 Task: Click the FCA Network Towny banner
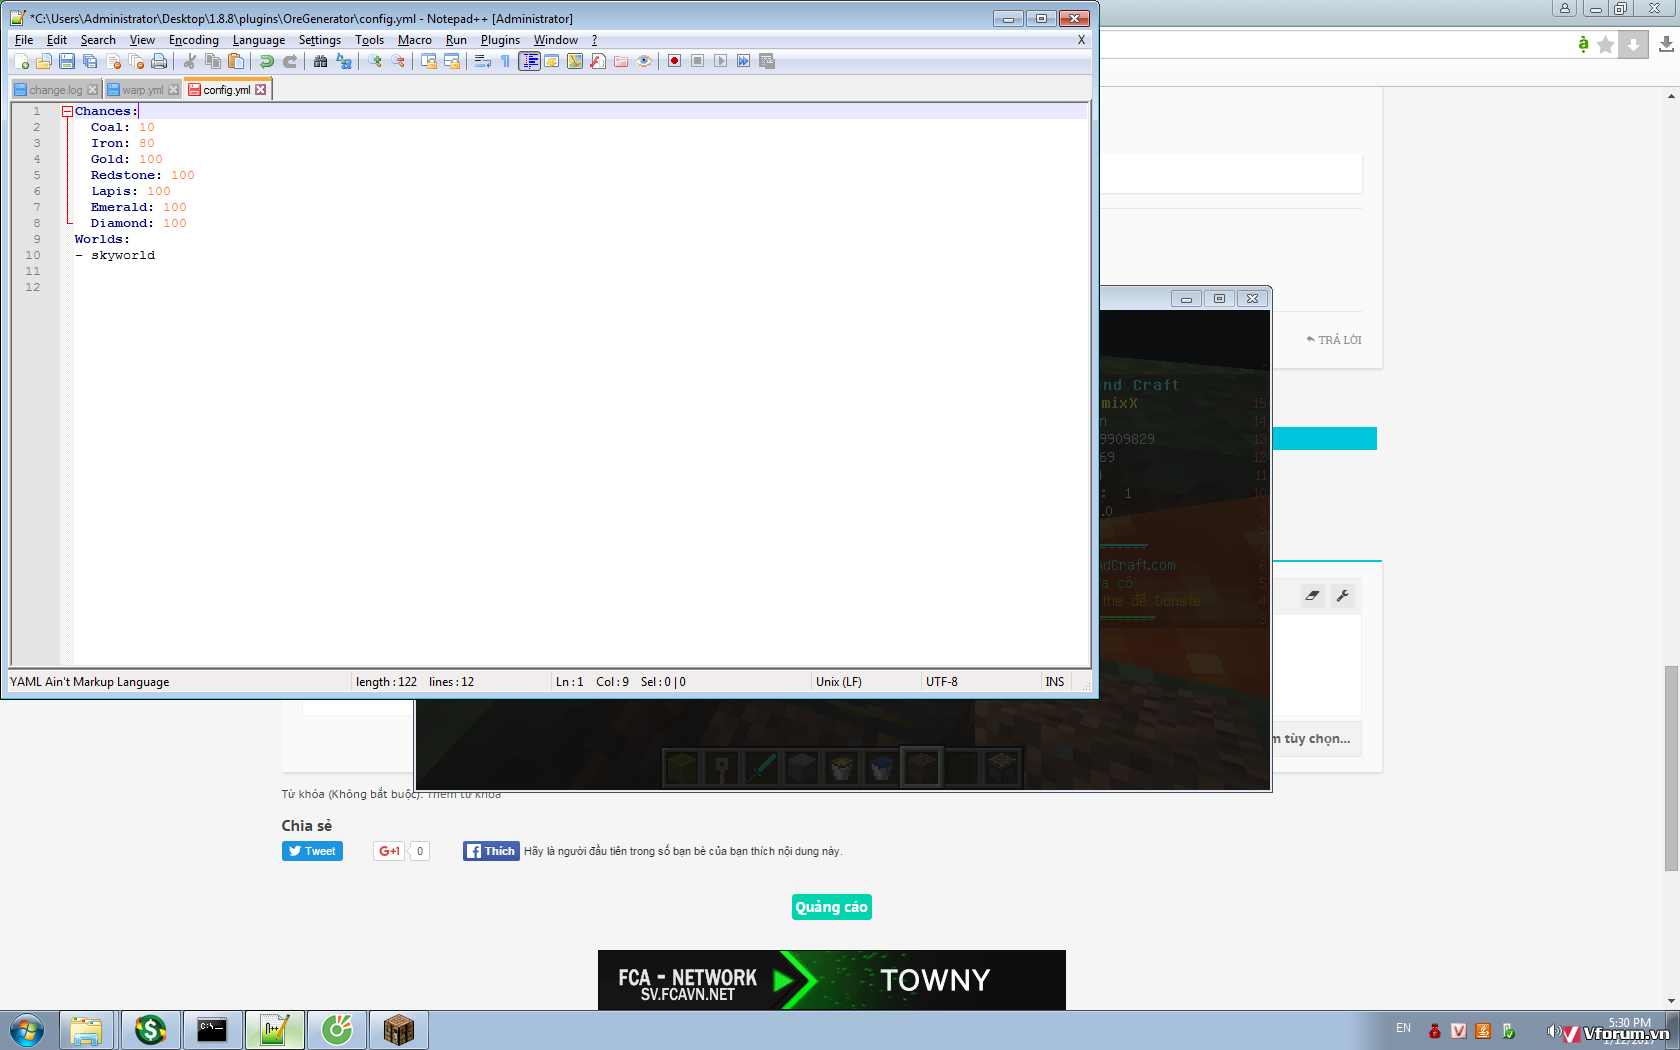832,980
